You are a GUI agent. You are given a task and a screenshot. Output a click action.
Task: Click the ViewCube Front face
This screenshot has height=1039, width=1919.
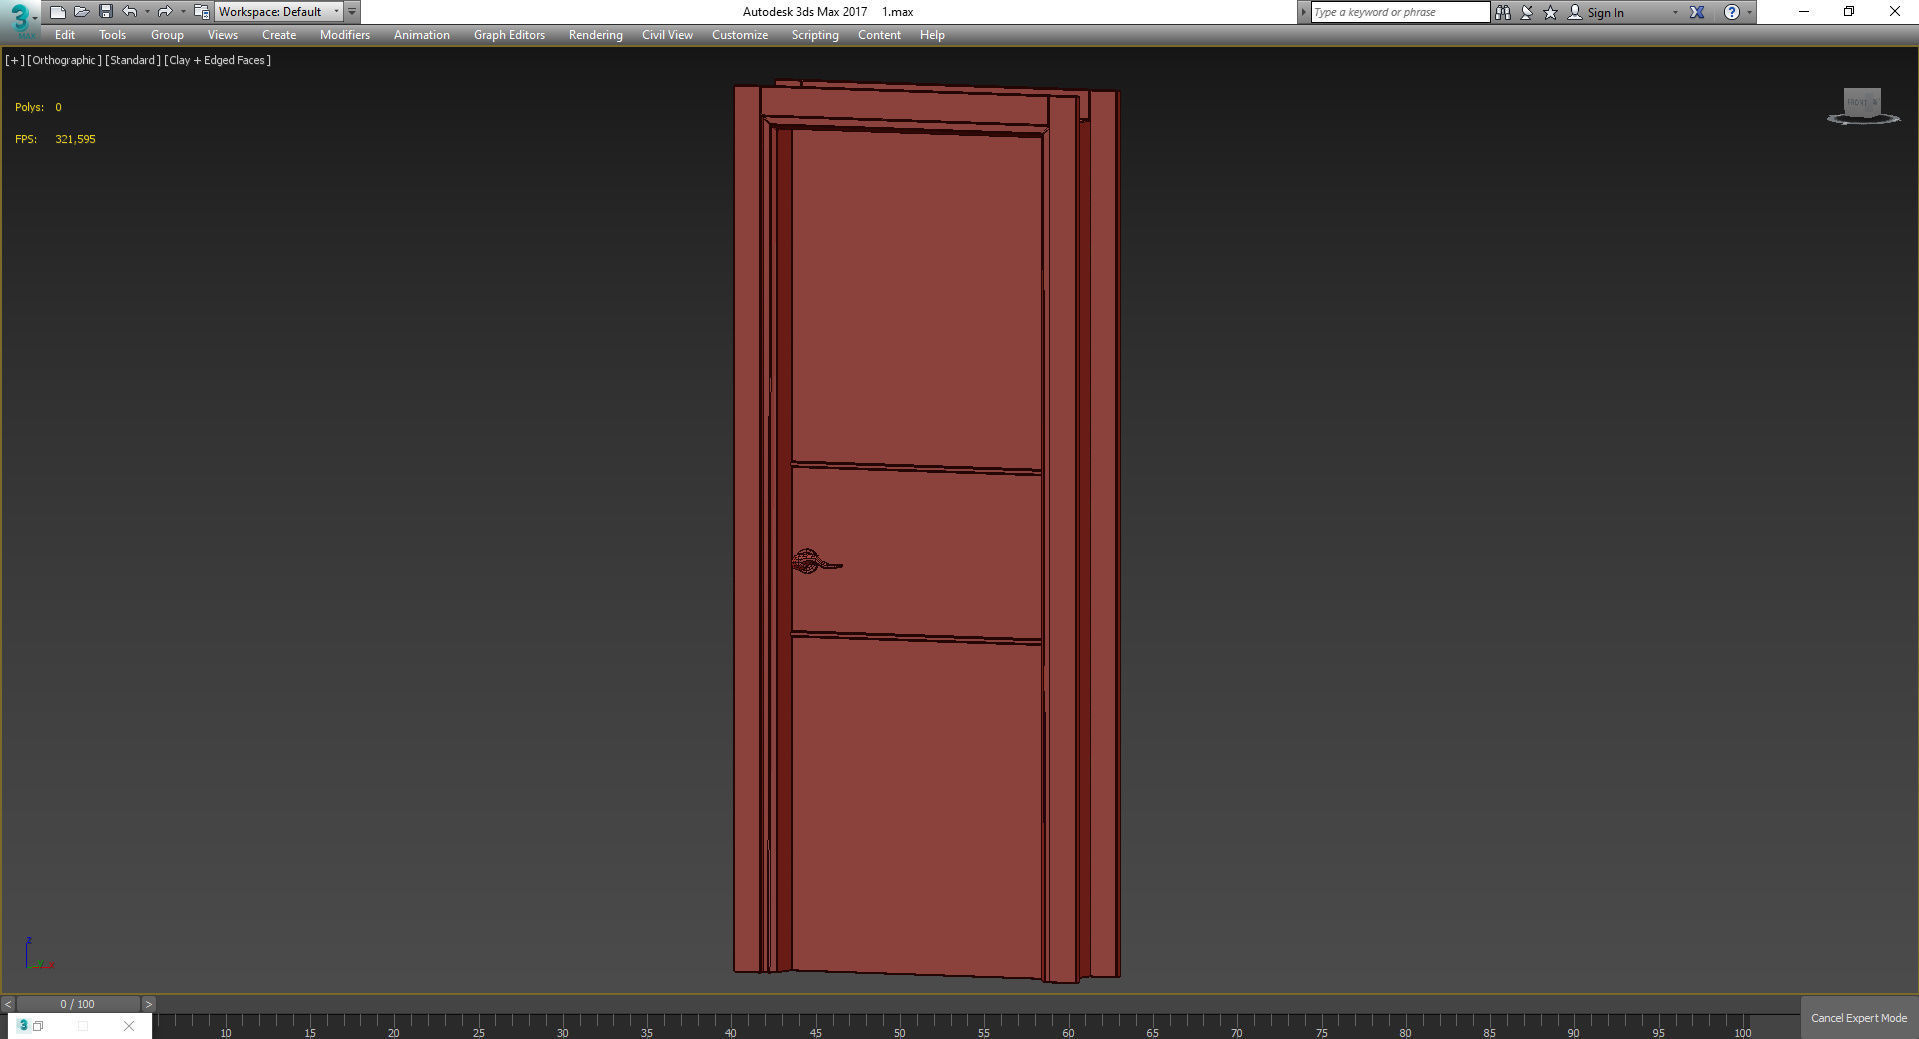click(x=1858, y=102)
